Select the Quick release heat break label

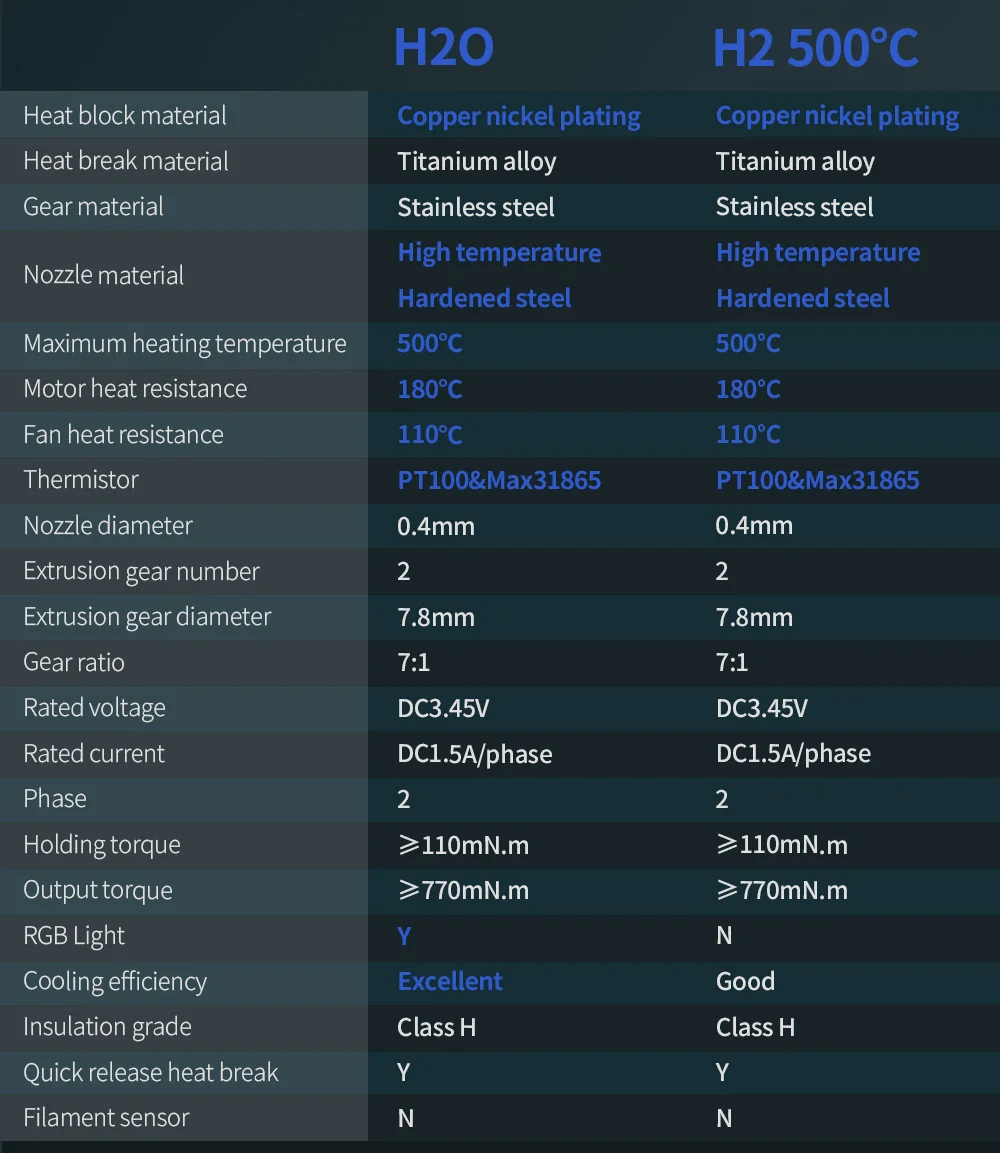151,1072
